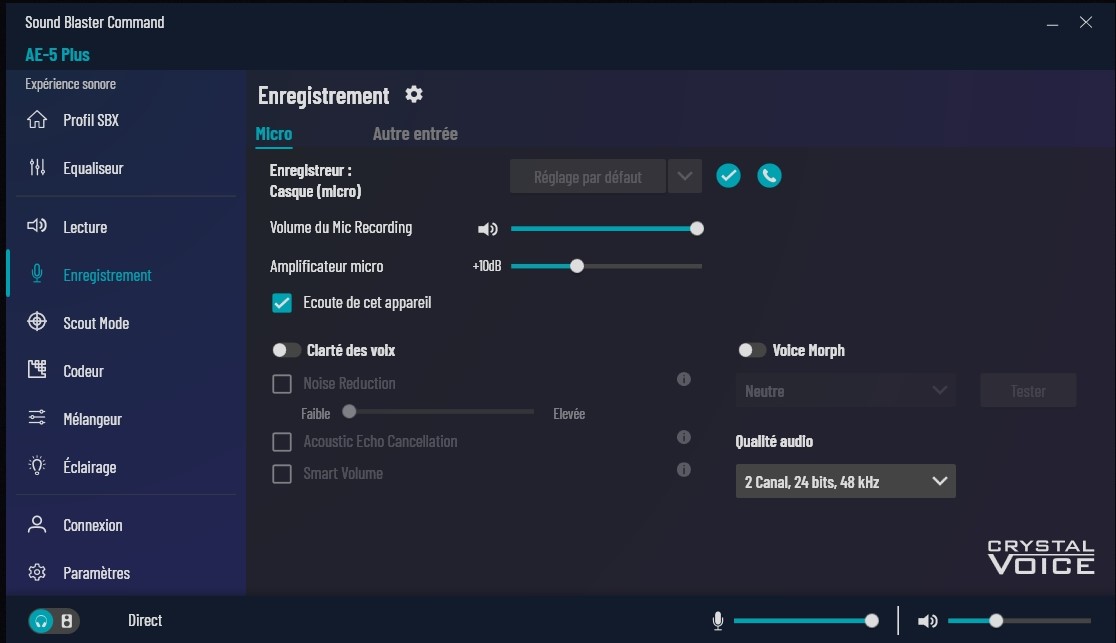
Task: Select headphone output icon in bottom toggle
Action: pyautogui.click(x=41, y=621)
